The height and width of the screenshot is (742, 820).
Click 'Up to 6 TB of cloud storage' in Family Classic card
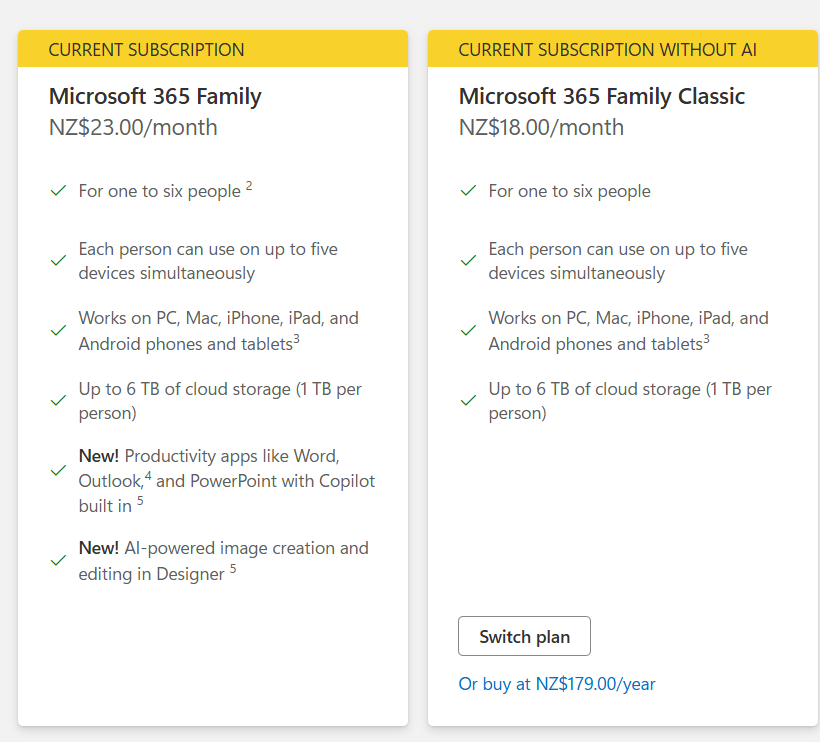click(x=630, y=401)
